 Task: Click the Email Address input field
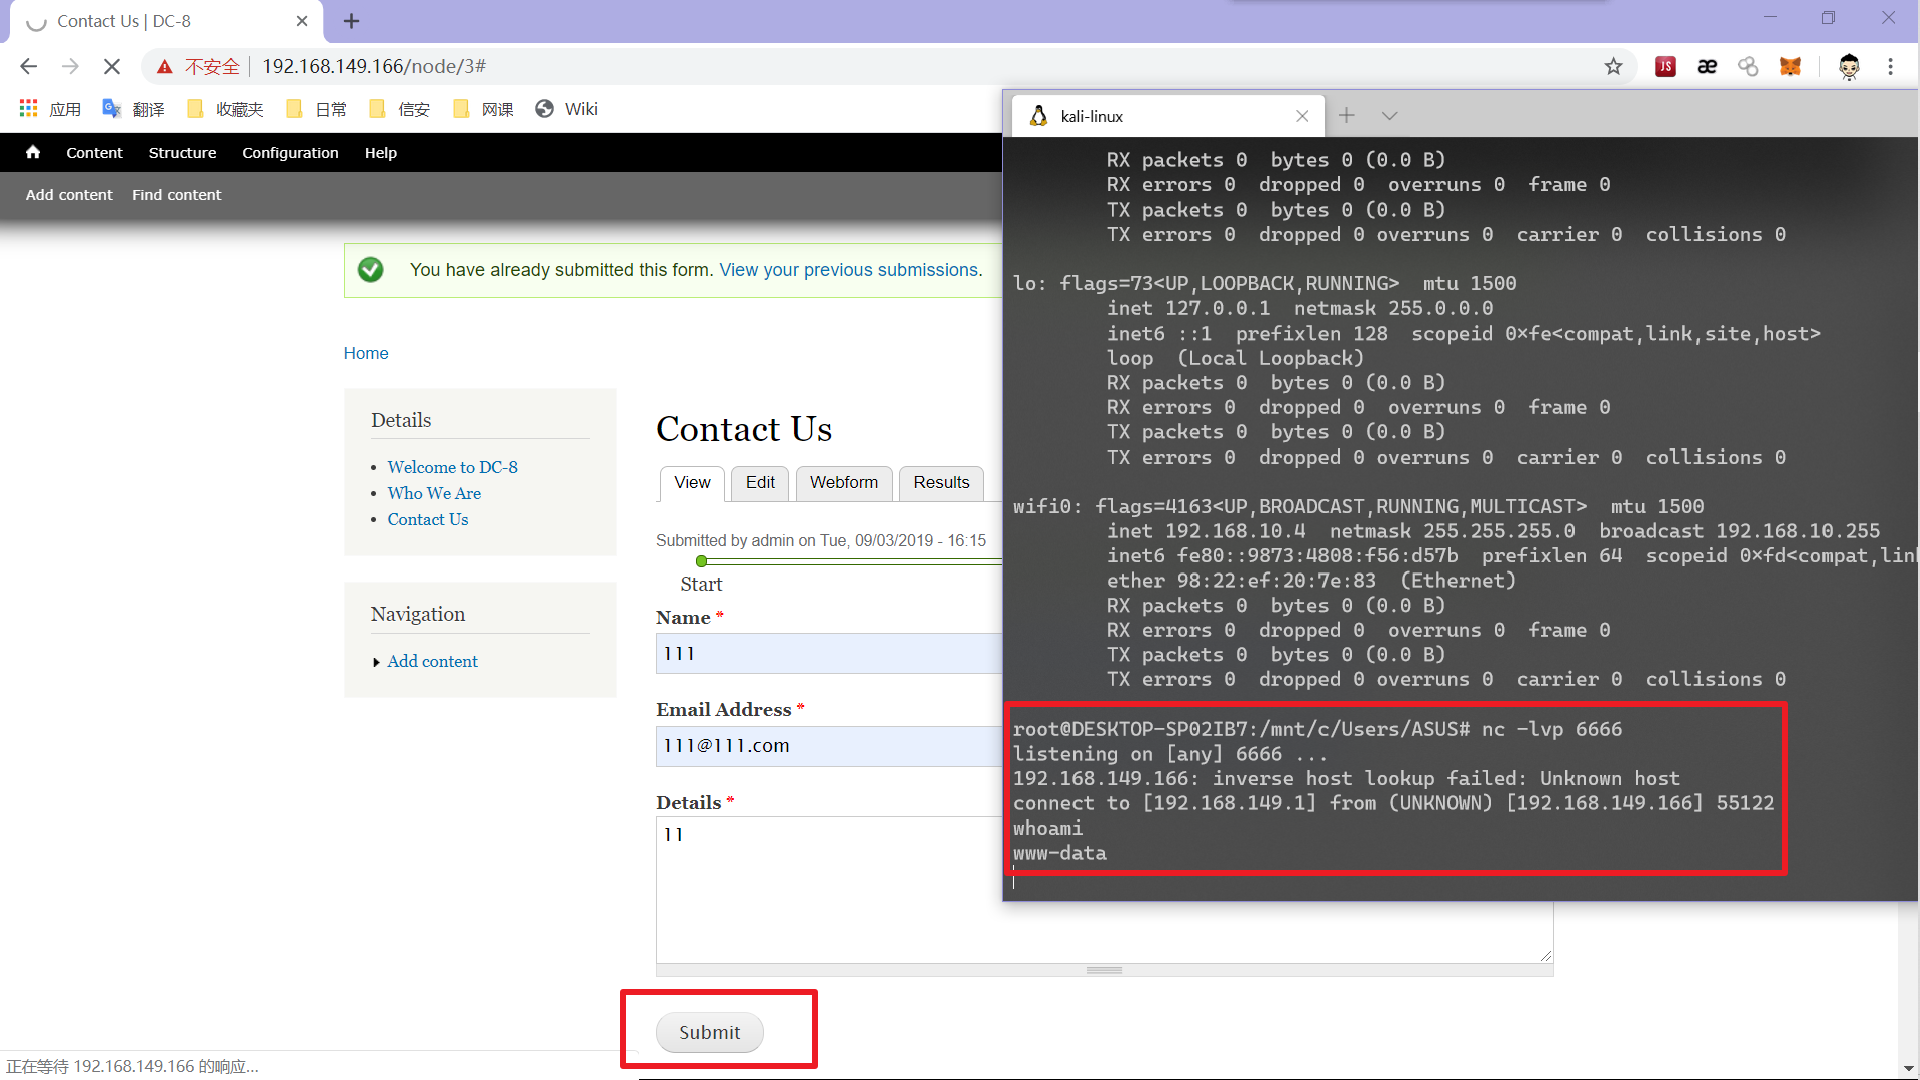(x=829, y=746)
